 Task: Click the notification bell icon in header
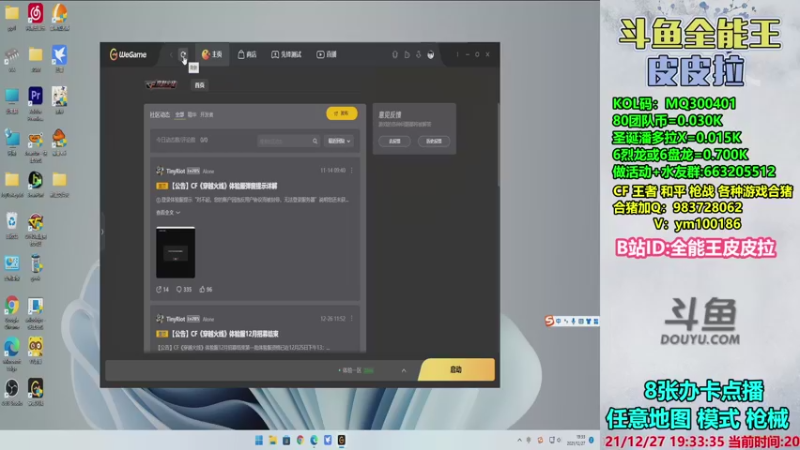coord(394,55)
